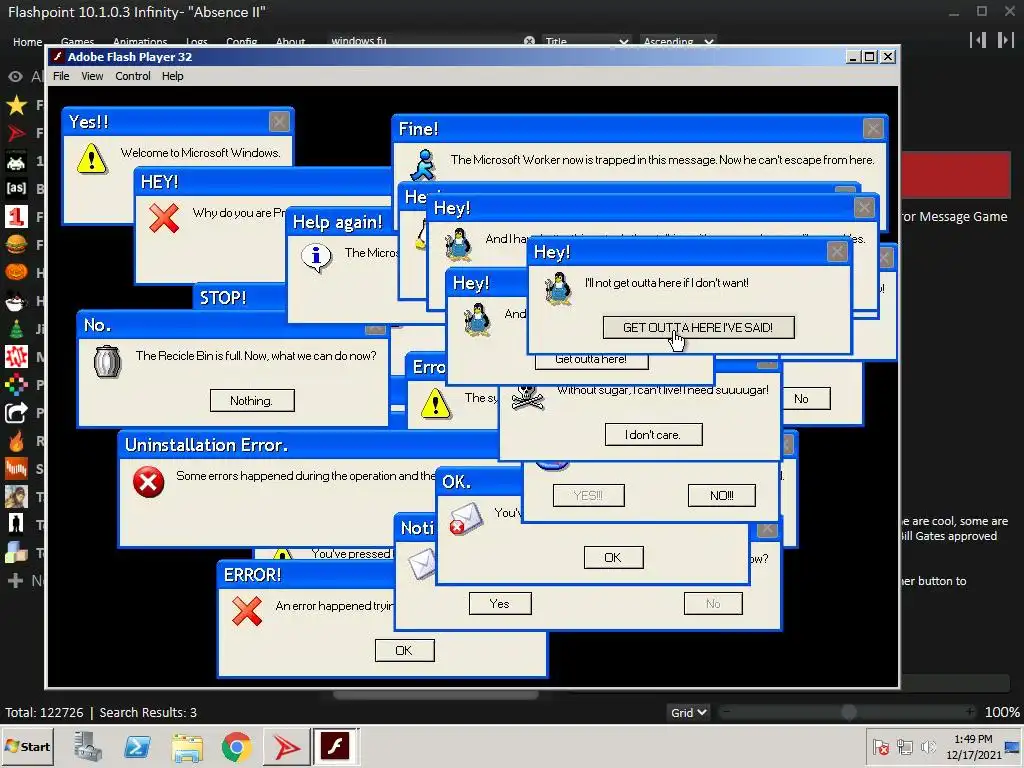Screen dimensions: 1024x768
Task: Click the red error icon in Uninstallation Error
Action: click(x=148, y=482)
